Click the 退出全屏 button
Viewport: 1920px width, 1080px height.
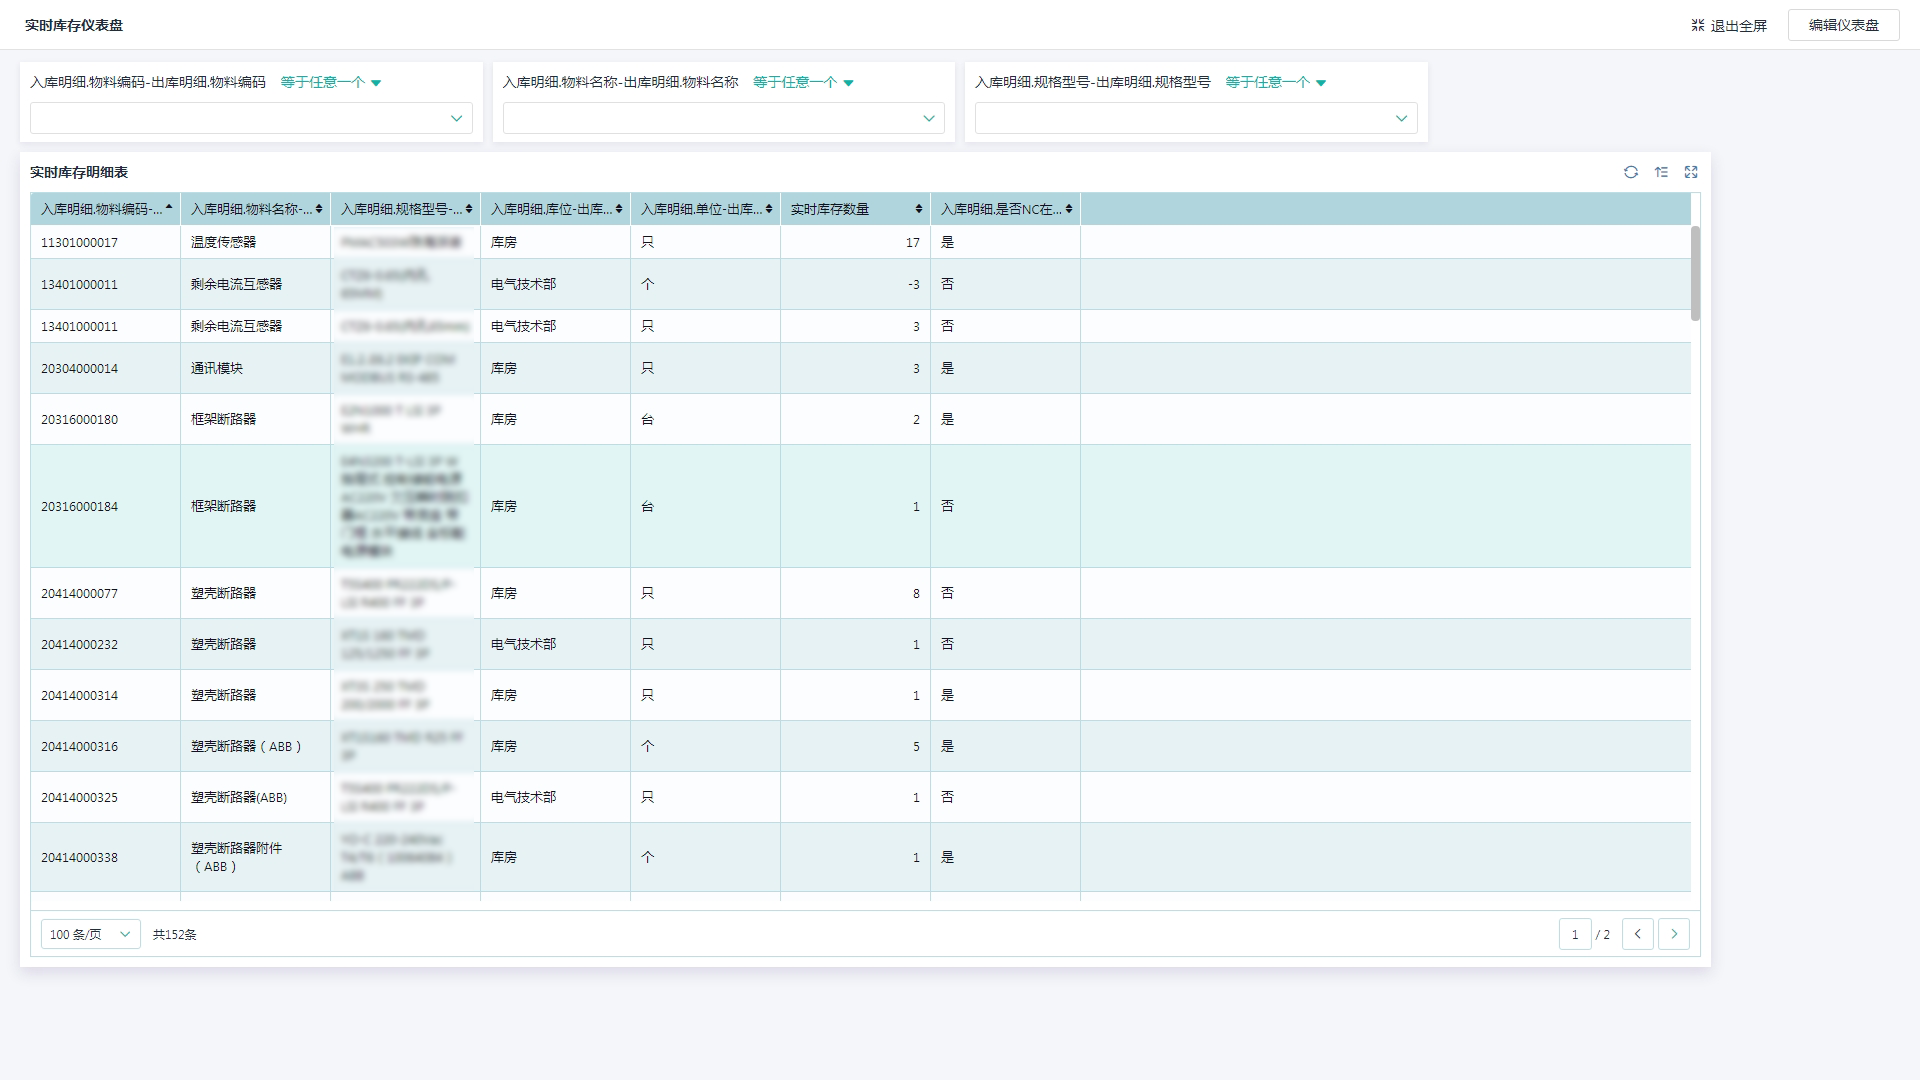pyautogui.click(x=1729, y=25)
